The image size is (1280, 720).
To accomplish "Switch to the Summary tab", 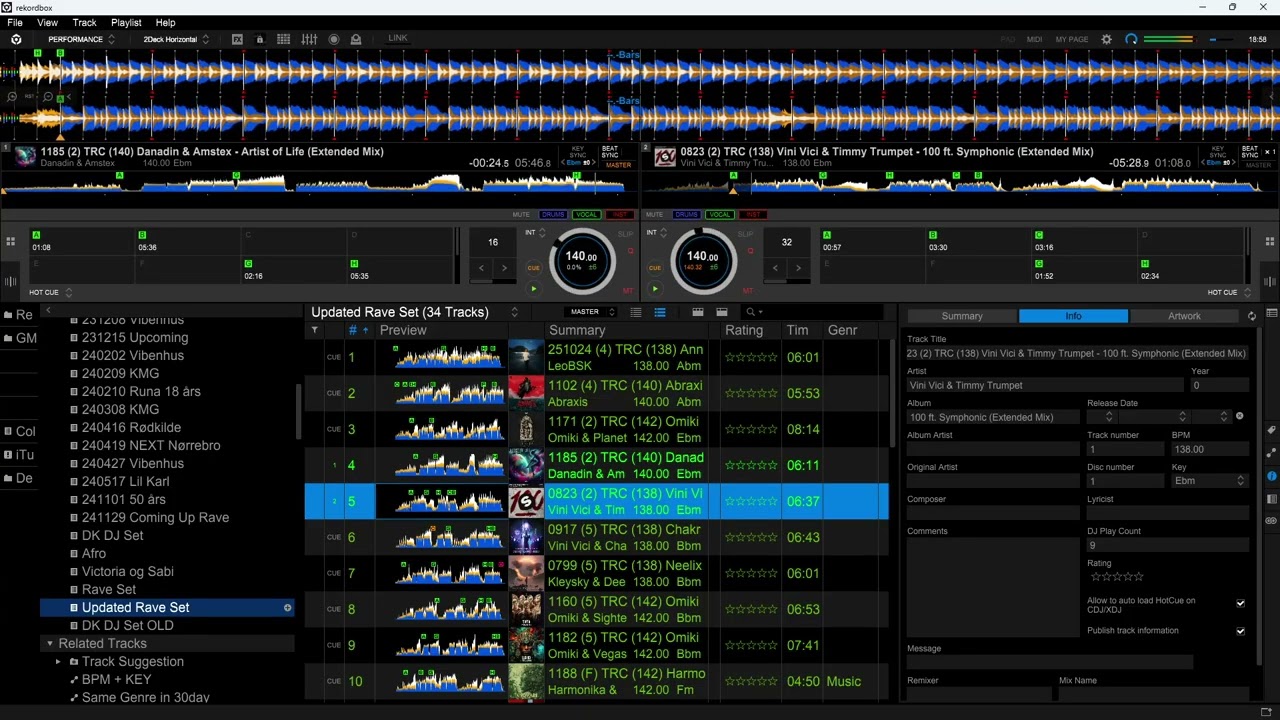I will point(962,316).
